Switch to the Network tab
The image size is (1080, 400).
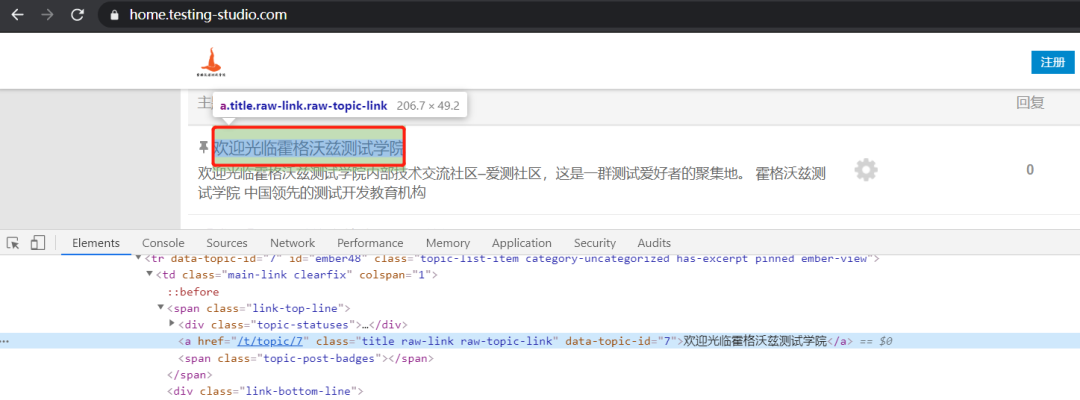click(x=292, y=243)
